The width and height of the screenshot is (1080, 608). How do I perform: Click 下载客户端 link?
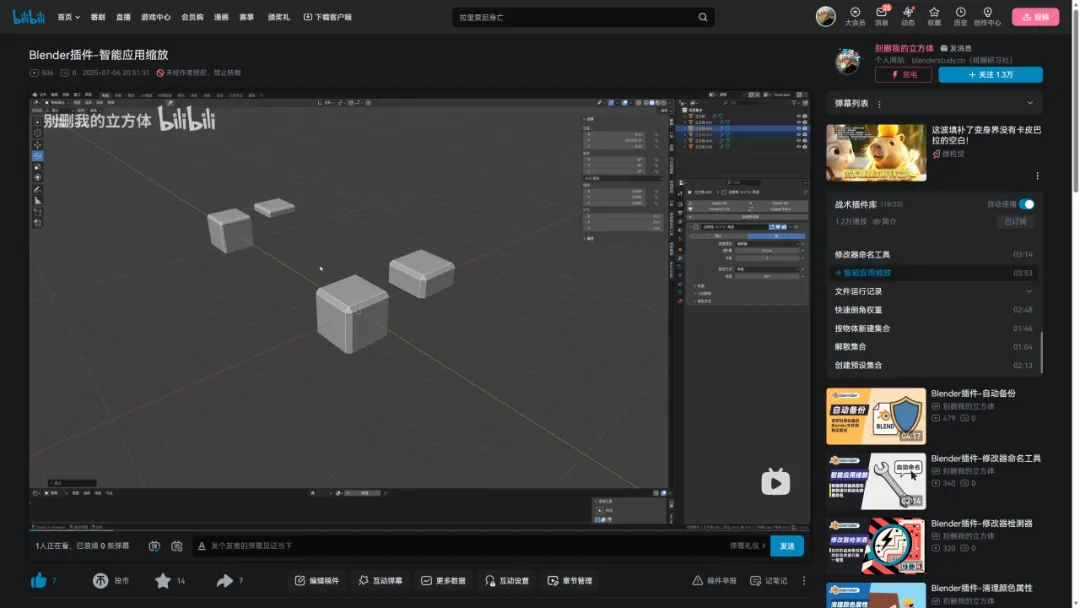pyautogui.click(x=328, y=17)
